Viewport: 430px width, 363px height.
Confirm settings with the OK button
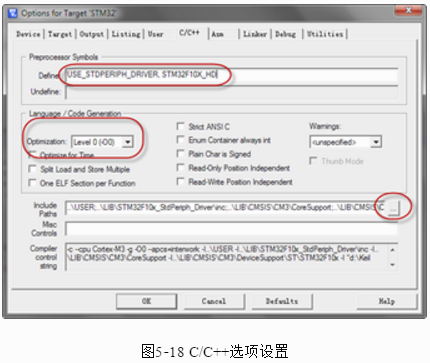pyautogui.click(x=147, y=301)
